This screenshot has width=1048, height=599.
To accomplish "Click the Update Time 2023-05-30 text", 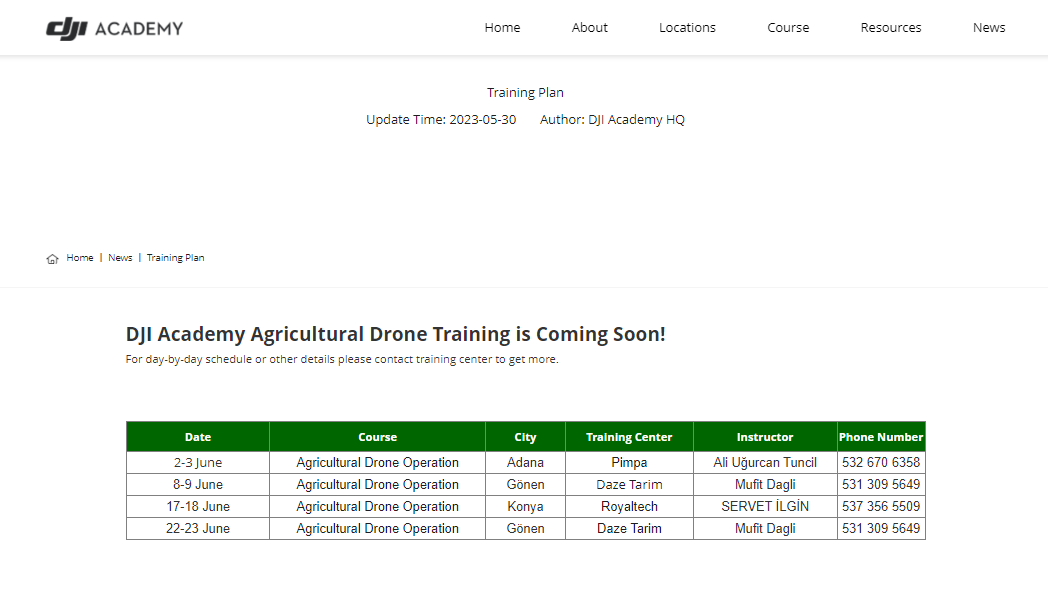I will [x=441, y=120].
